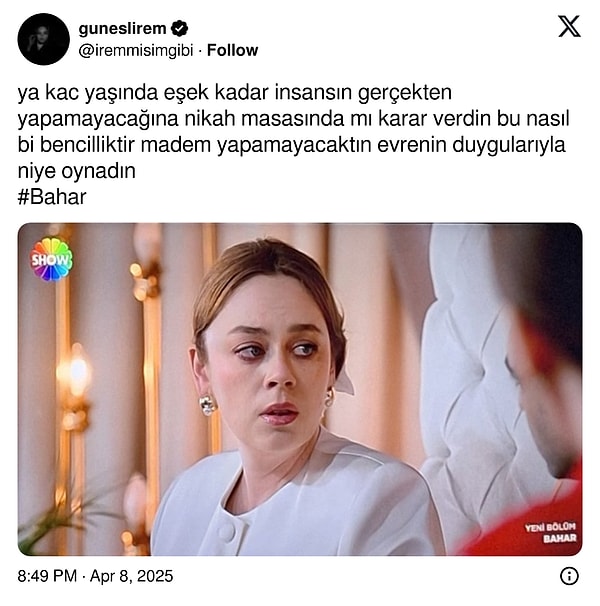Open guneslirem's profile avatar
This screenshot has height=606, width=600.
[x=44, y=39]
